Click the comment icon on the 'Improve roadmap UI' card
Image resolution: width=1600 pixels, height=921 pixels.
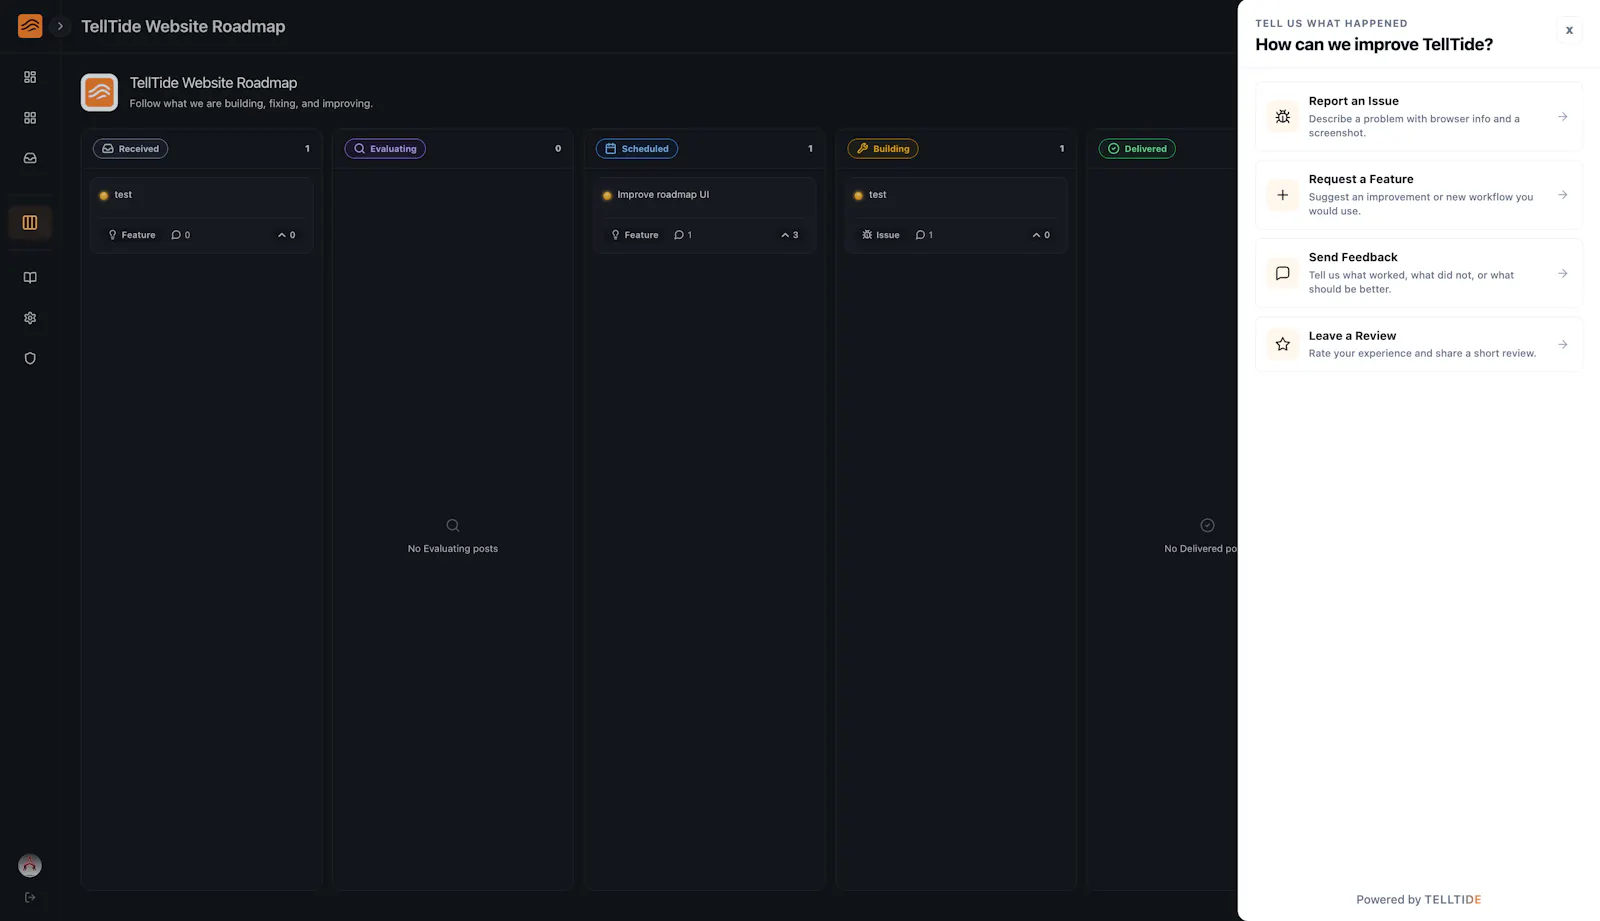point(679,235)
